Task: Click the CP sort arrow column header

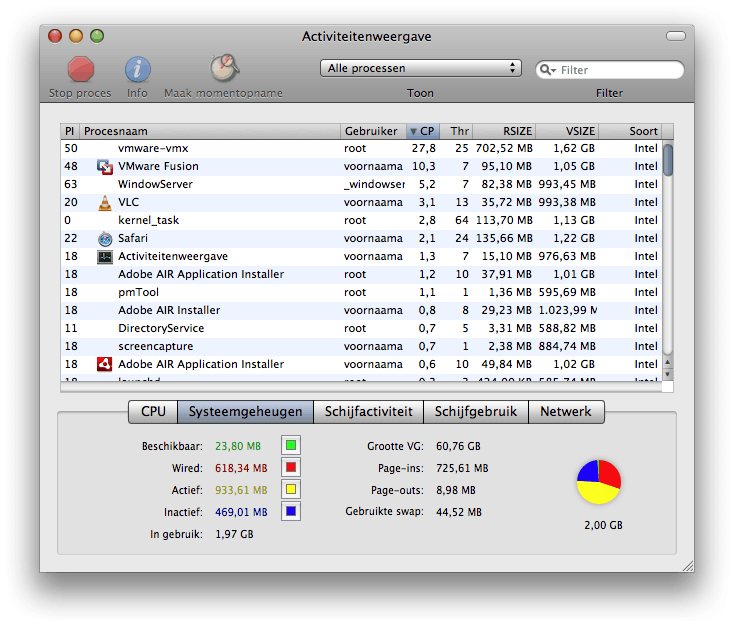Action: [x=423, y=131]
